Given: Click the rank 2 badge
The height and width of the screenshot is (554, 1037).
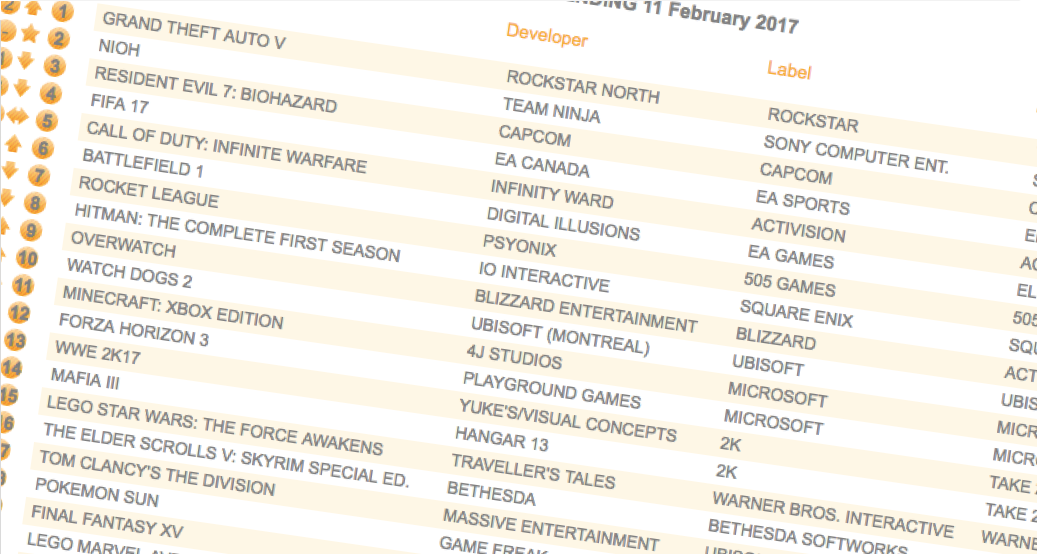Looking at the screenshot, I should pos(58,39).
